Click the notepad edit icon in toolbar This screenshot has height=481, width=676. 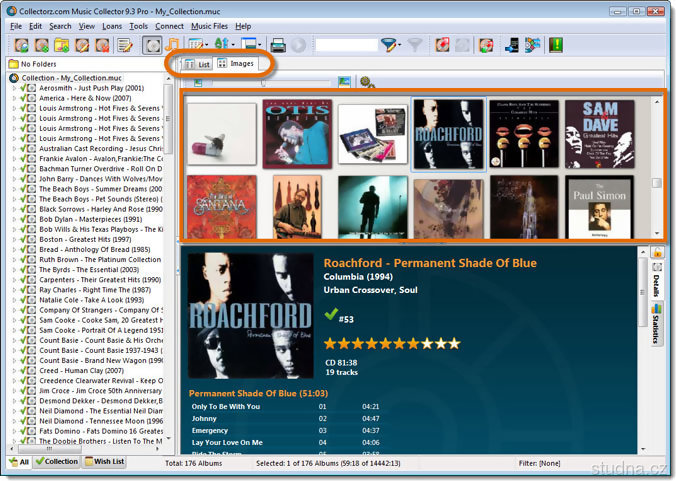pos(125,45)
